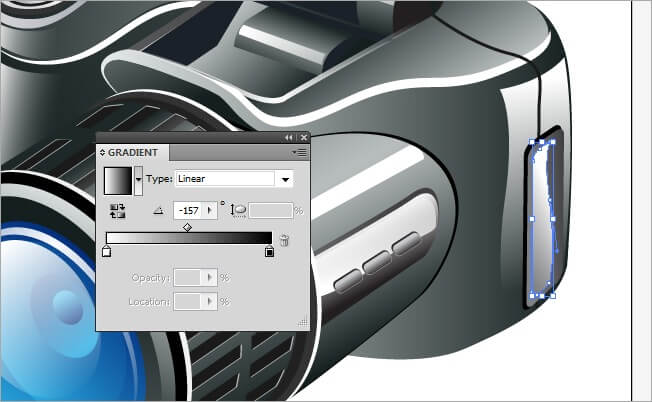
Task: Select the black gradient color stop
Action: (269, 253)
